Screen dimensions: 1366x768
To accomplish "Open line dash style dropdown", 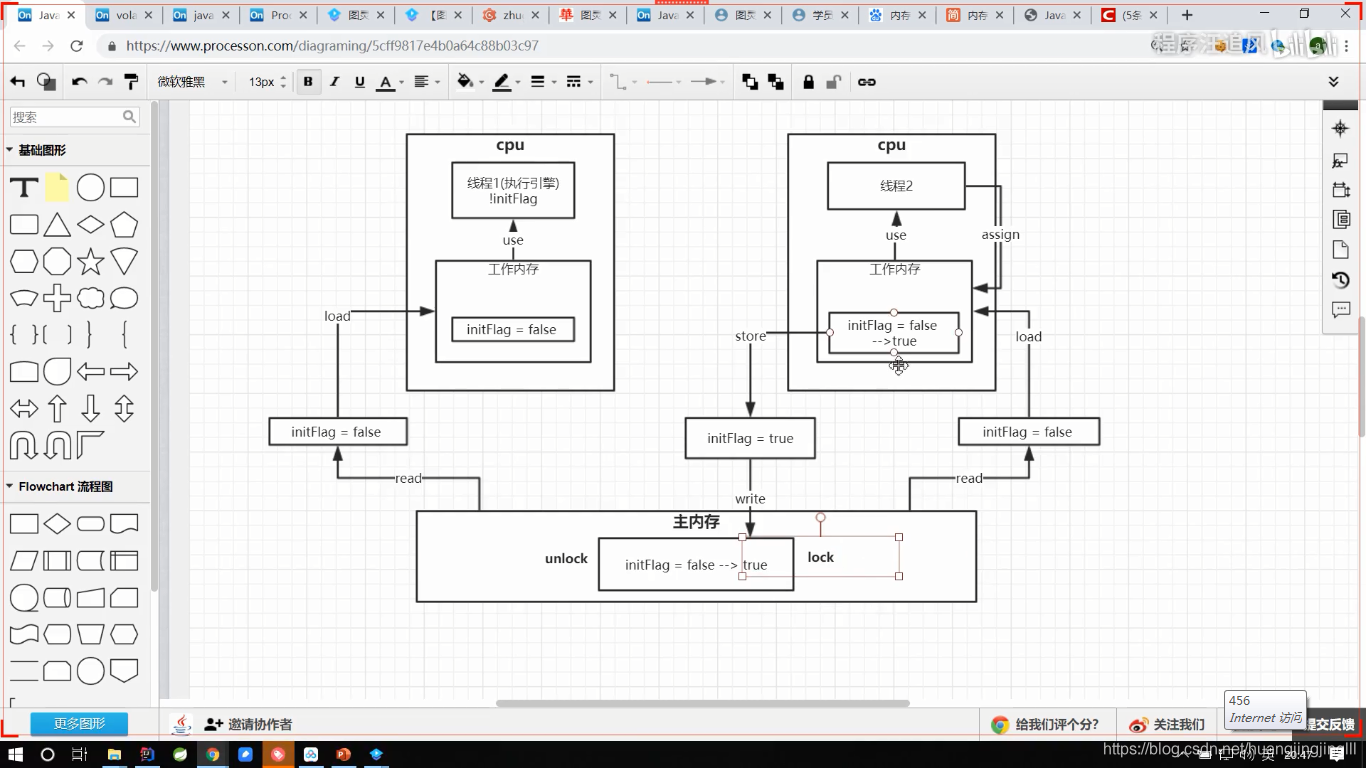I will tap(578, 82).
